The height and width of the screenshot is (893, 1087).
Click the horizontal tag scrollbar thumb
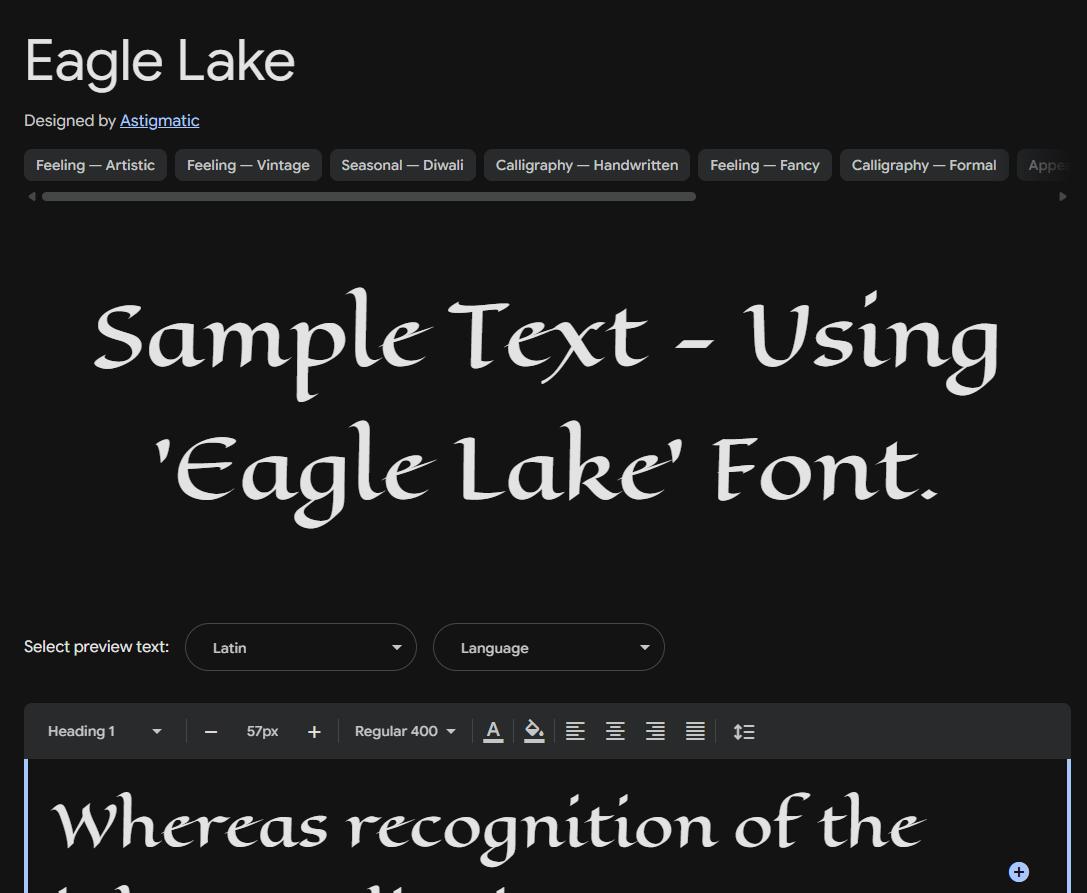click(x=369, y=197)
